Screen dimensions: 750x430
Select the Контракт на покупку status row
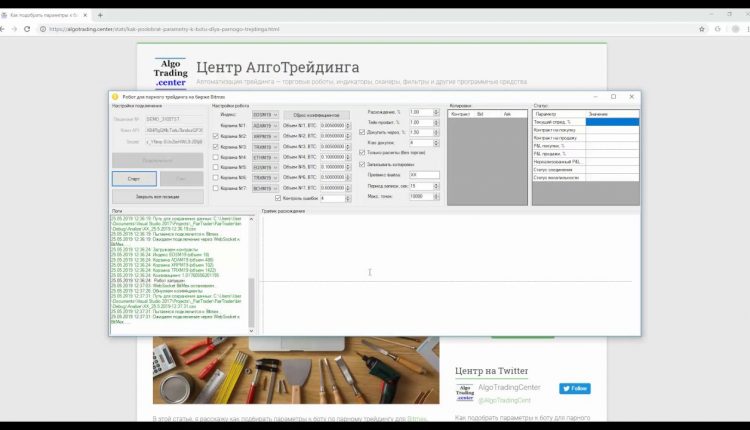(586, 130)
